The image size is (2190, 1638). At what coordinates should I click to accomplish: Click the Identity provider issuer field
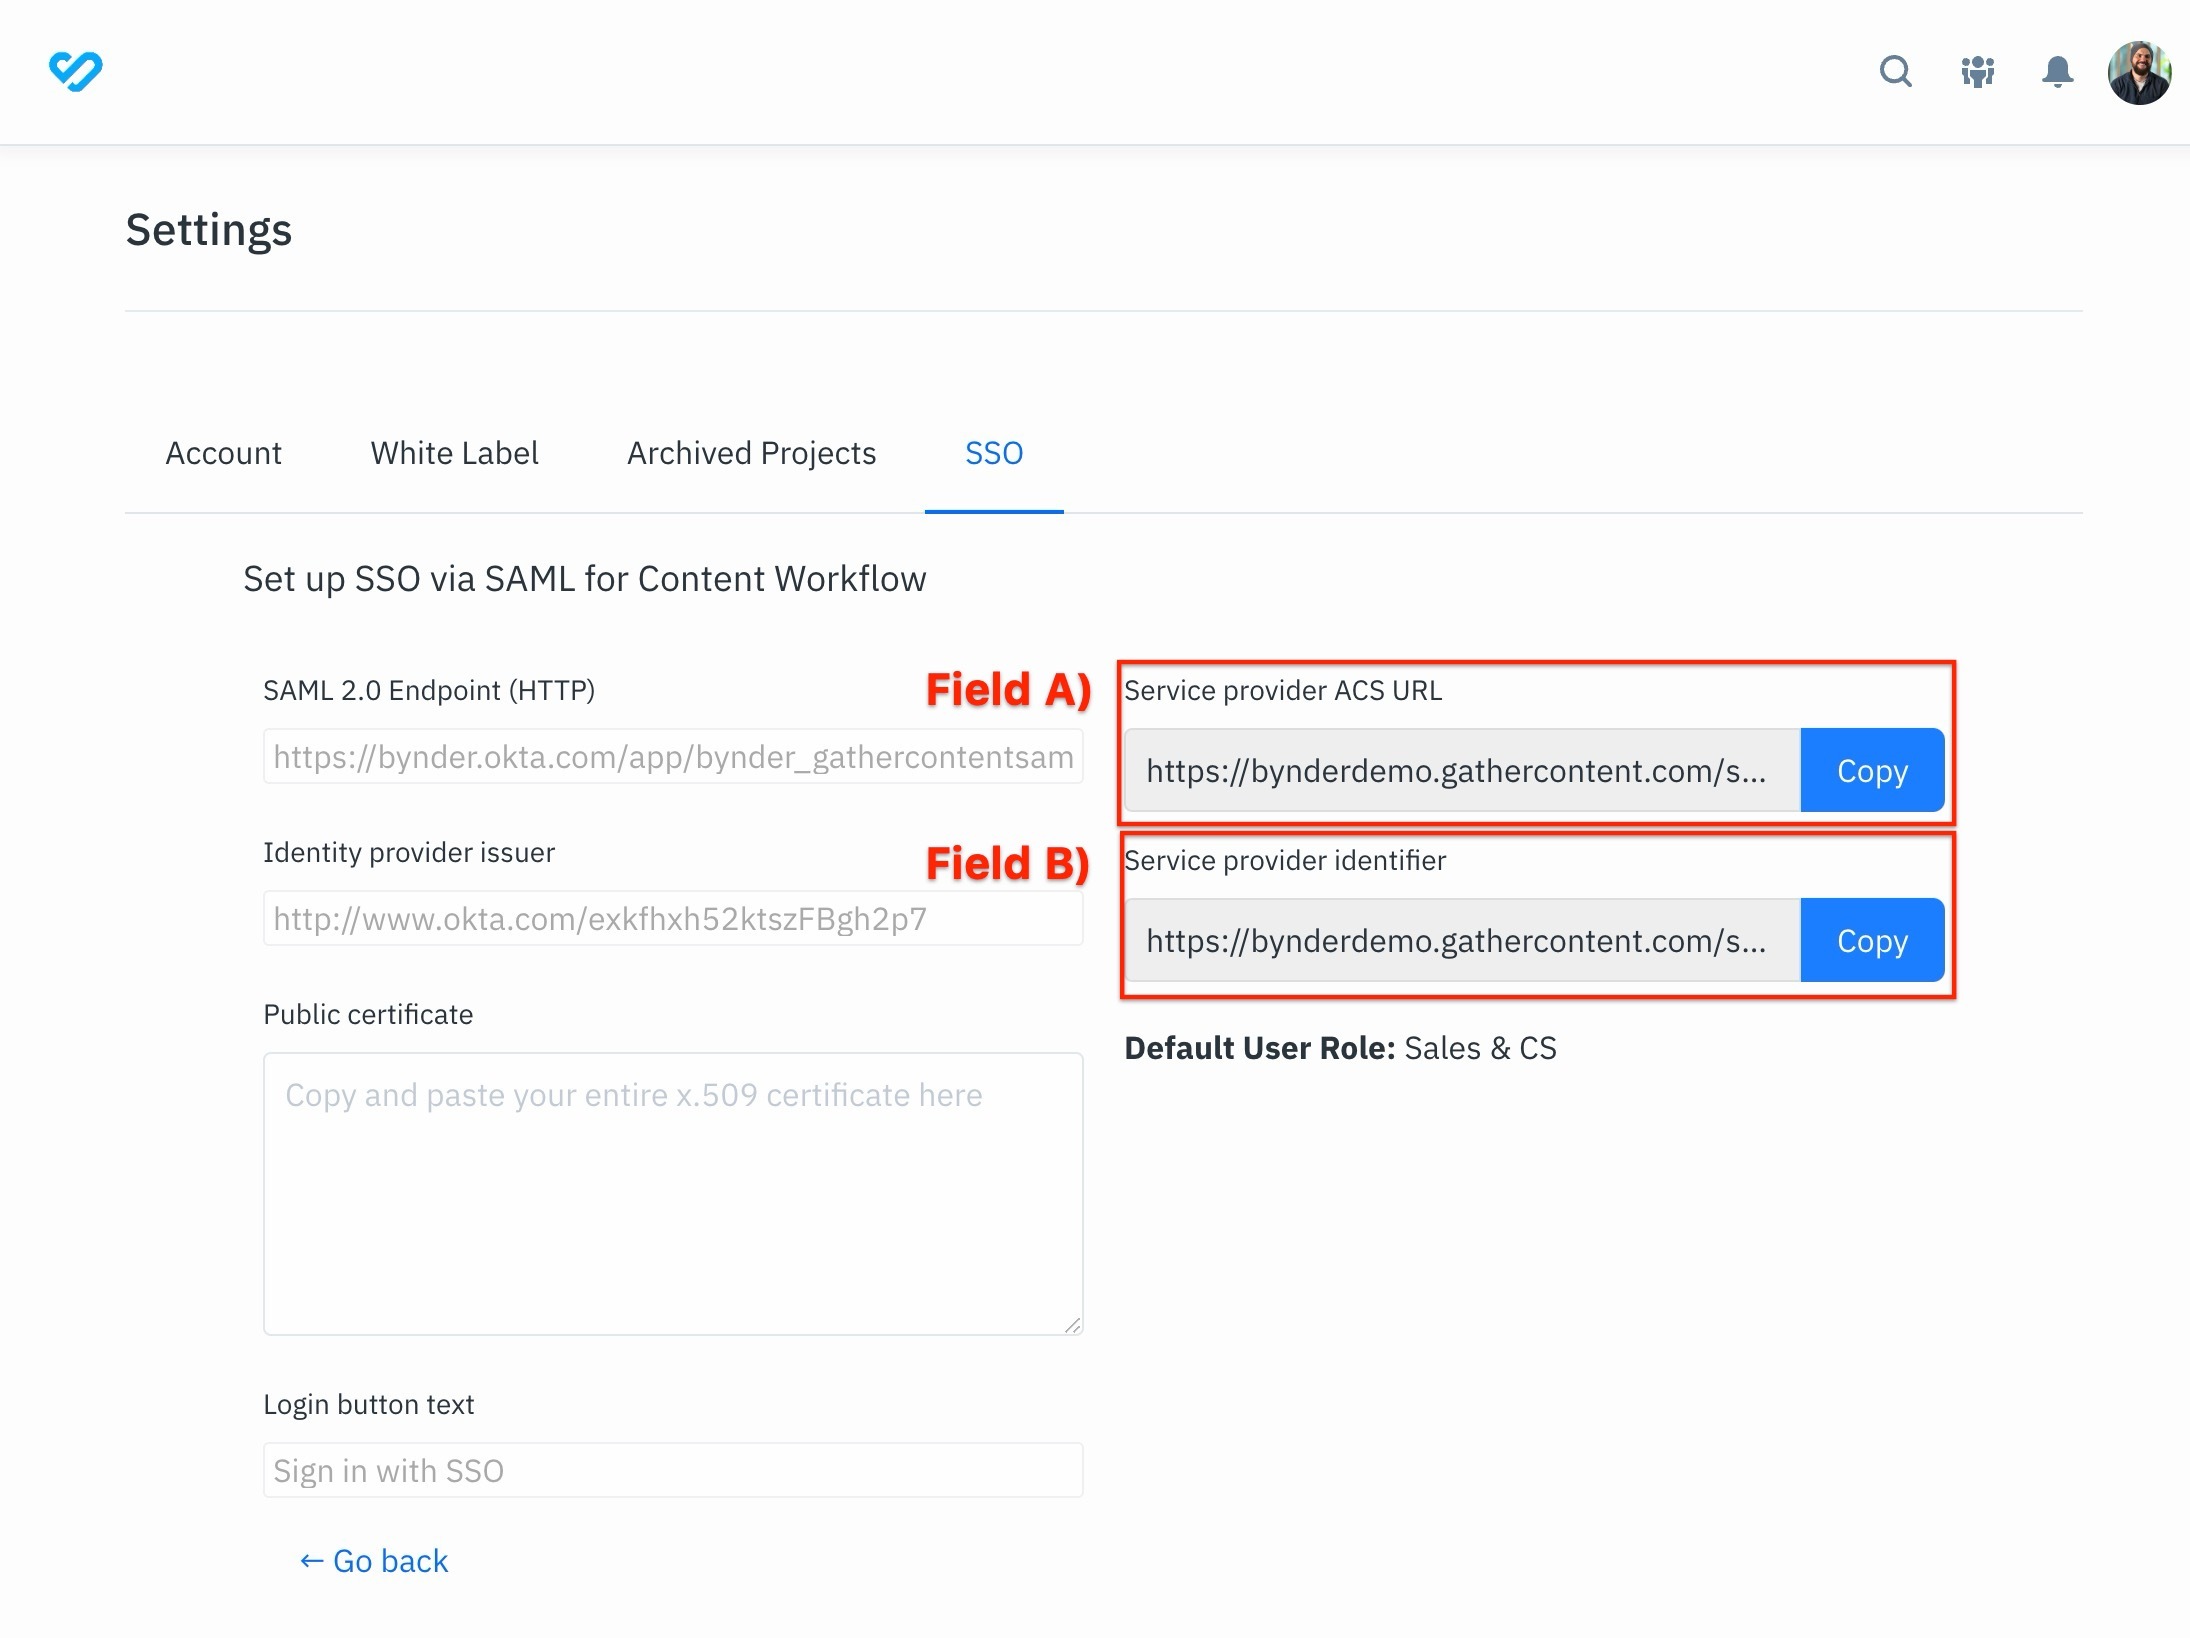tap(673, 919)
